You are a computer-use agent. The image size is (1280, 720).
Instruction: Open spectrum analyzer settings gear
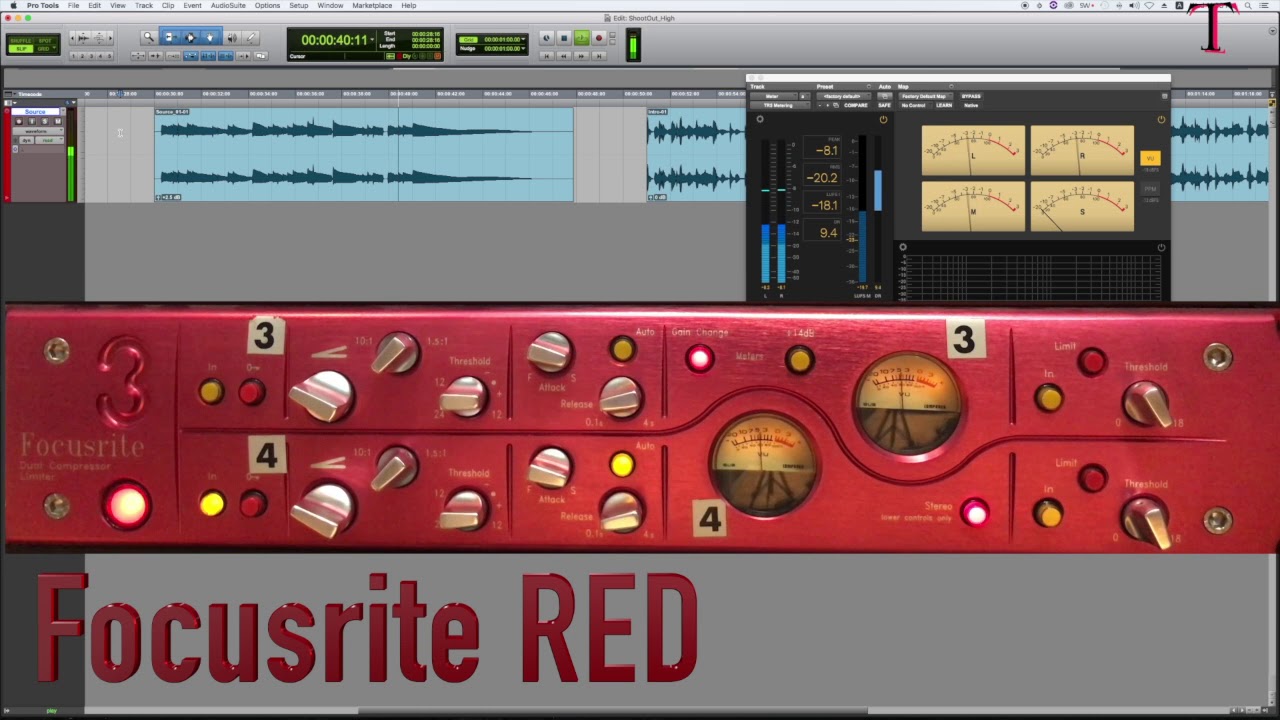902,247
